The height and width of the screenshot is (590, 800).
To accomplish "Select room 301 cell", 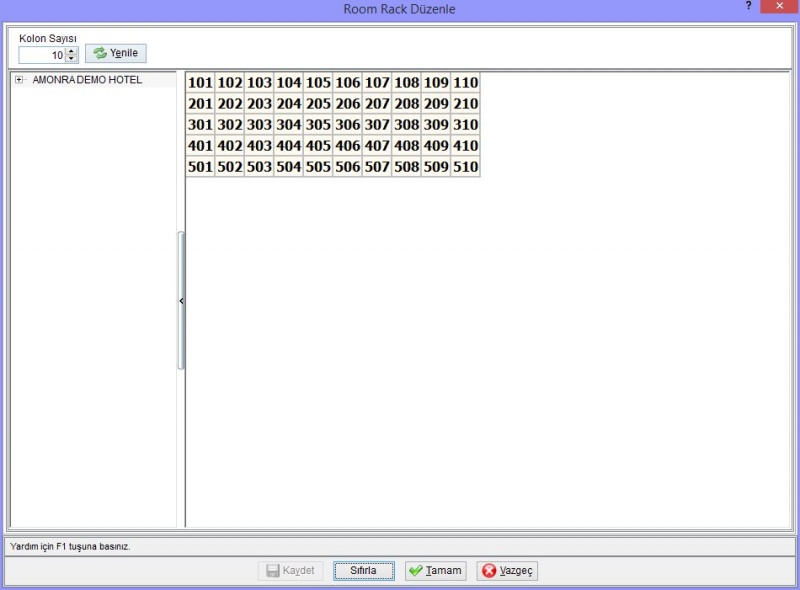I will [x=200, y=125].
